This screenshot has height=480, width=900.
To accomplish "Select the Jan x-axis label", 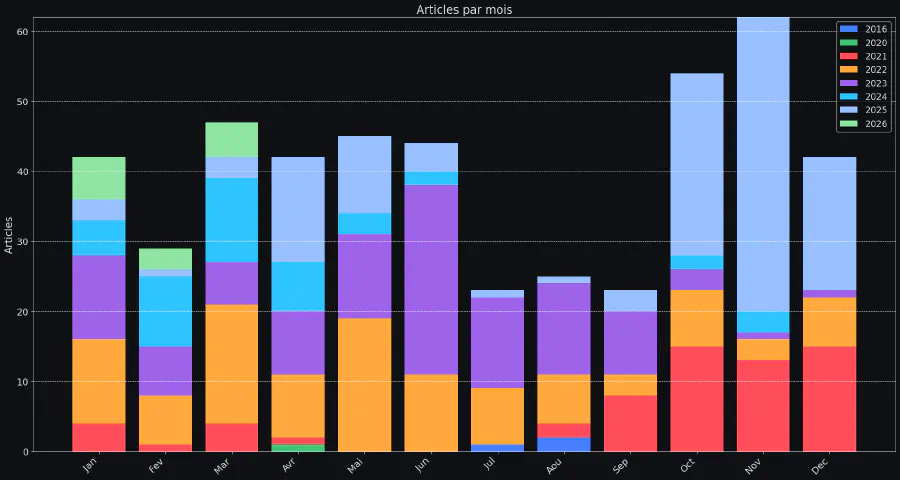I will click(91, 465).
